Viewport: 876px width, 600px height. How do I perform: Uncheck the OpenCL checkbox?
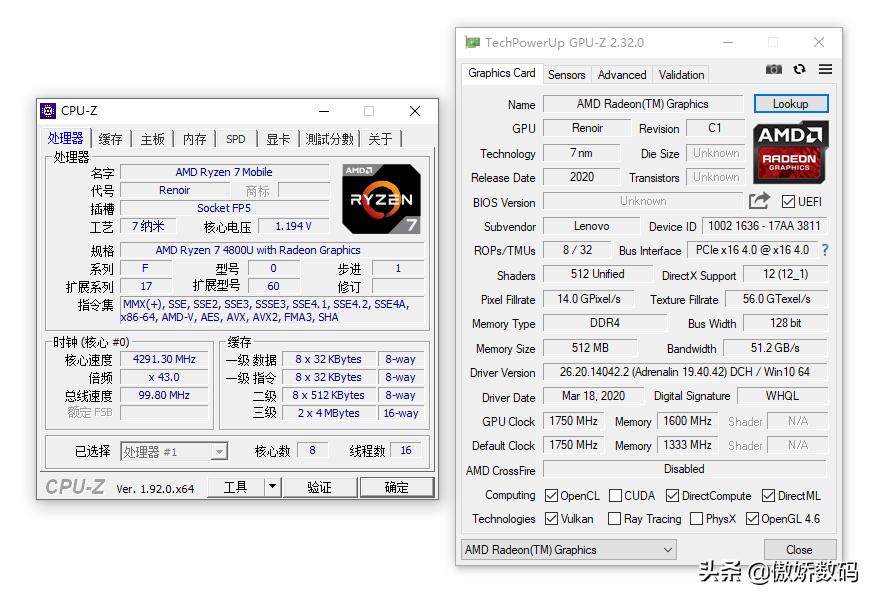coord(550,495)
